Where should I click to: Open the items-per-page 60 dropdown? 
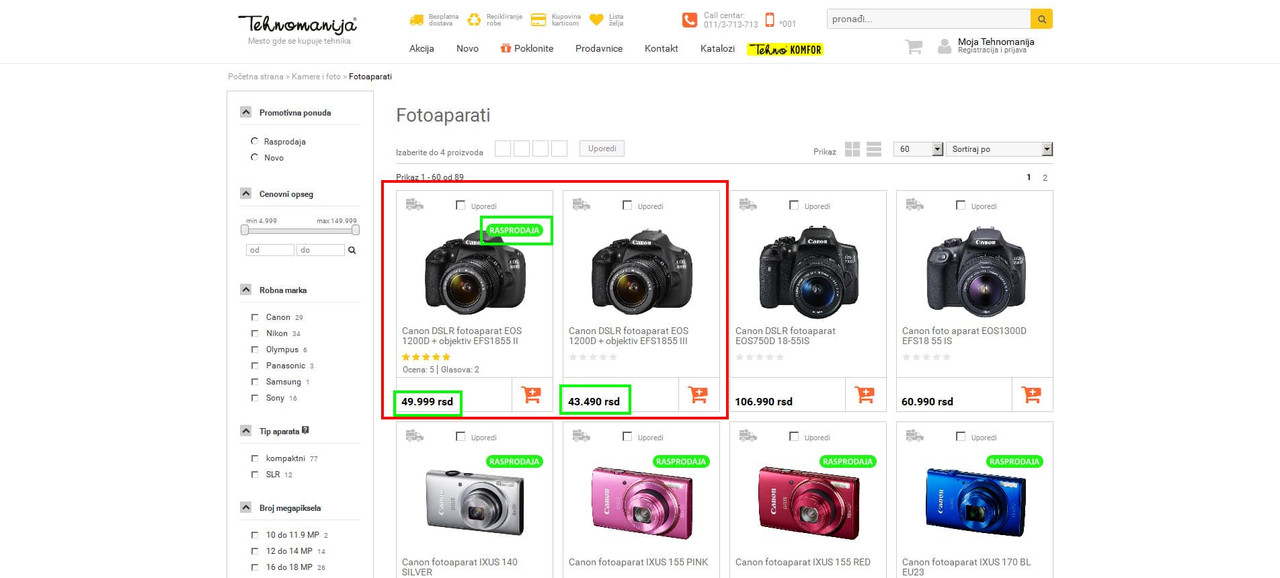pyautogui.click(x=918, y=149)
